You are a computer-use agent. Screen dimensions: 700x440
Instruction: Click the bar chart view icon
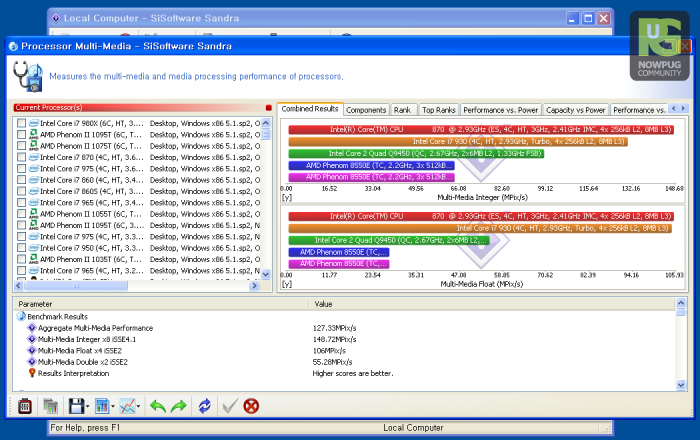(x=102, y=406)
